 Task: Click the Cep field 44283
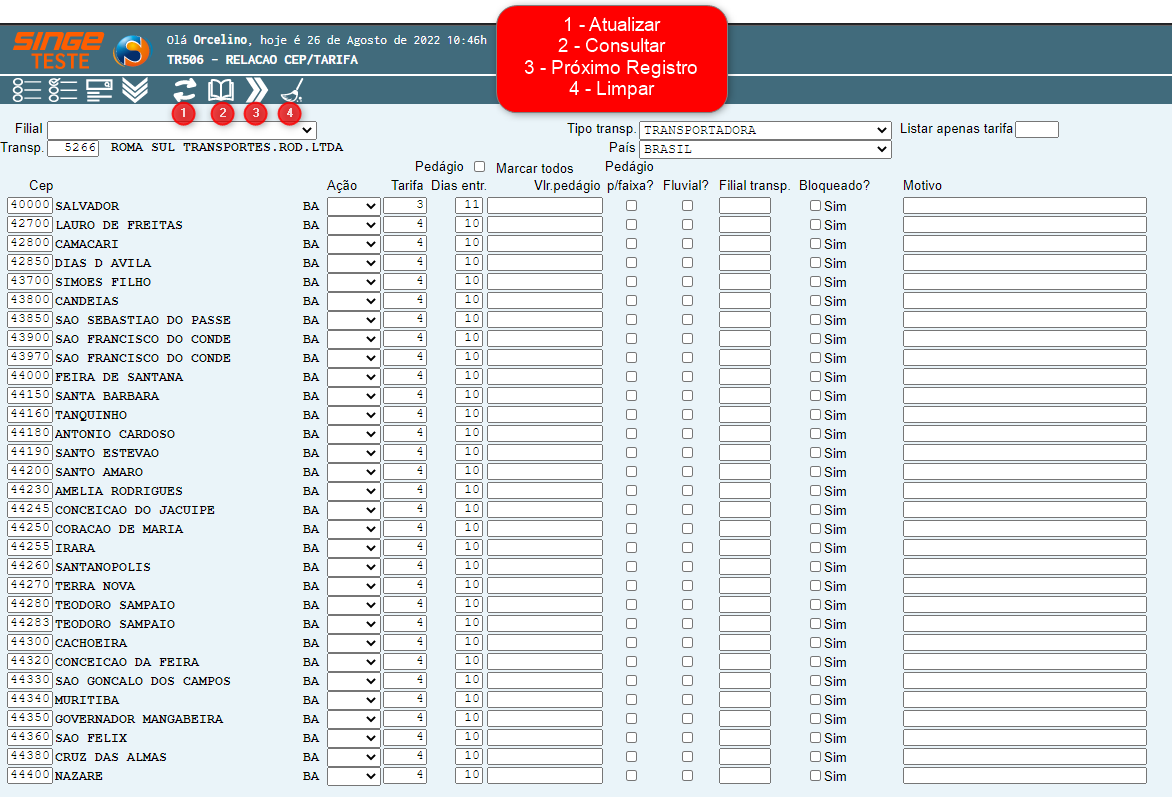point(30,623)
